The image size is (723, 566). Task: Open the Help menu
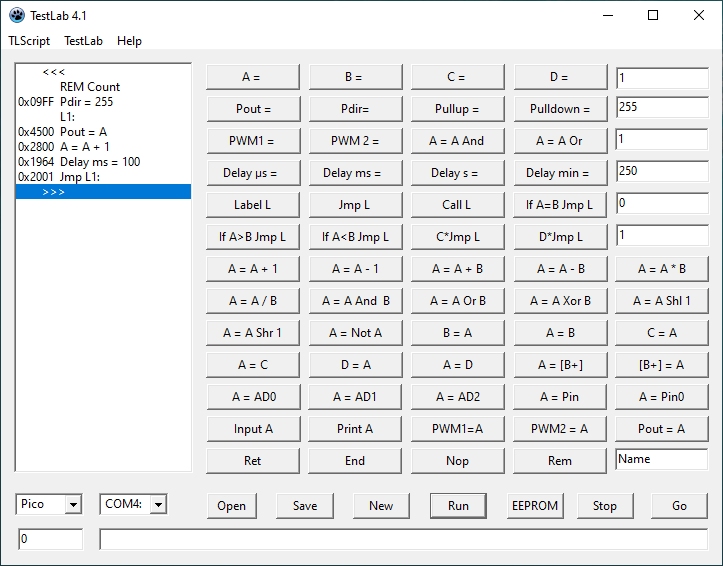(x=129, y=41)
